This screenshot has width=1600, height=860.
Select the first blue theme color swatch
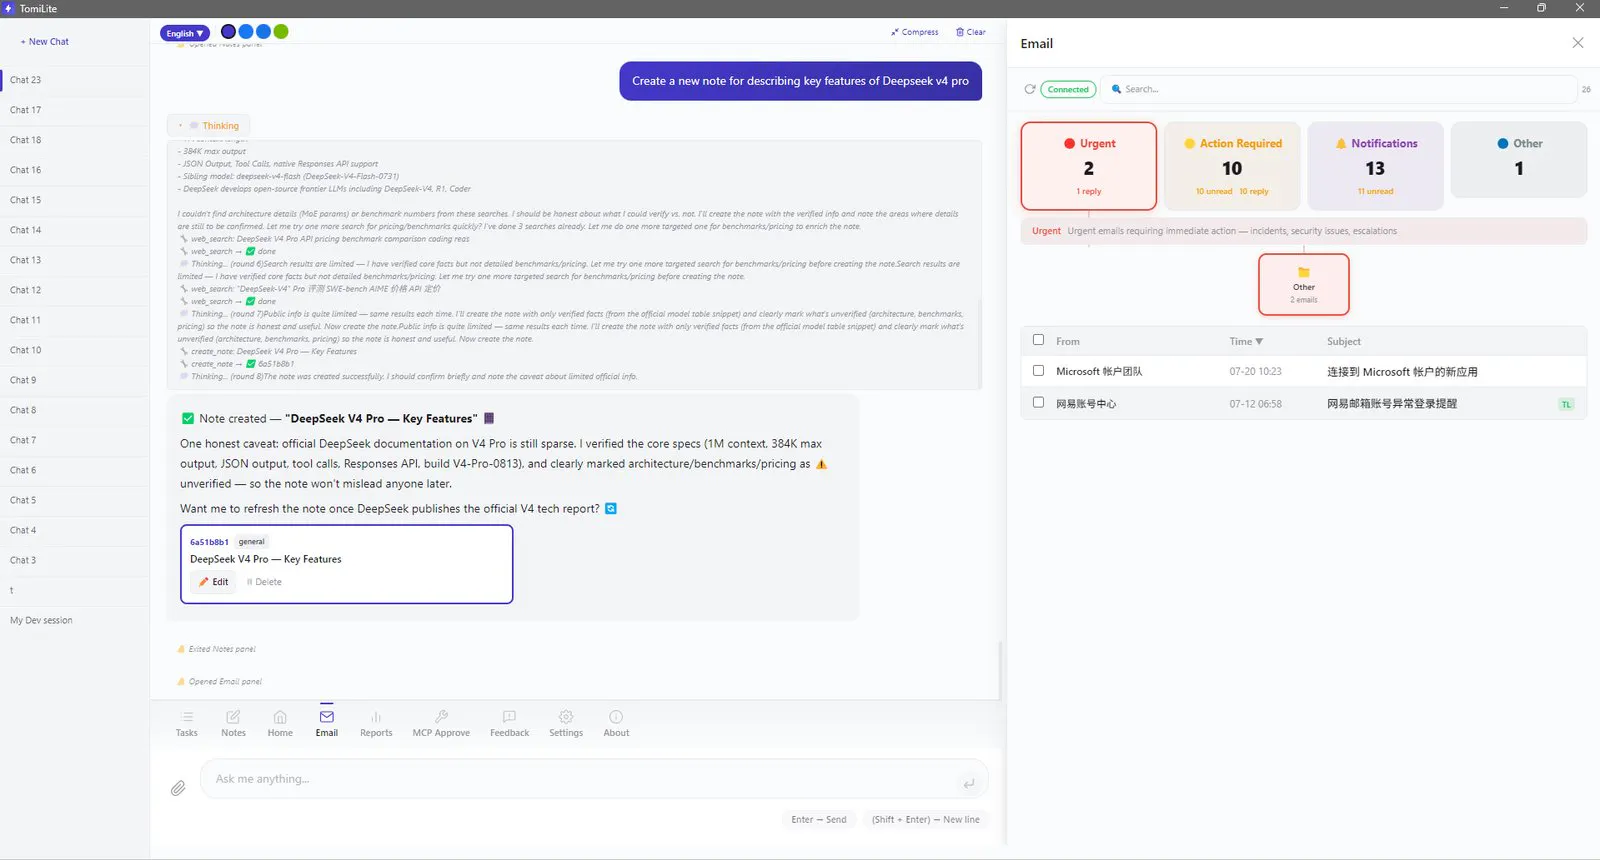coord(246,32)
